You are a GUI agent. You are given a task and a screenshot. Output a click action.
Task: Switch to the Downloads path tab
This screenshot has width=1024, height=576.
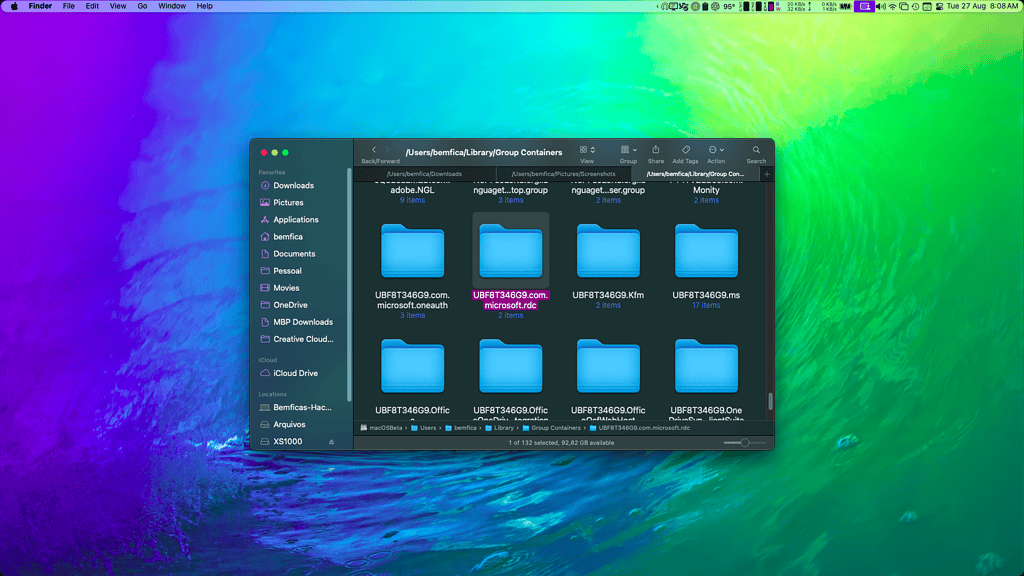click(424, 174)
